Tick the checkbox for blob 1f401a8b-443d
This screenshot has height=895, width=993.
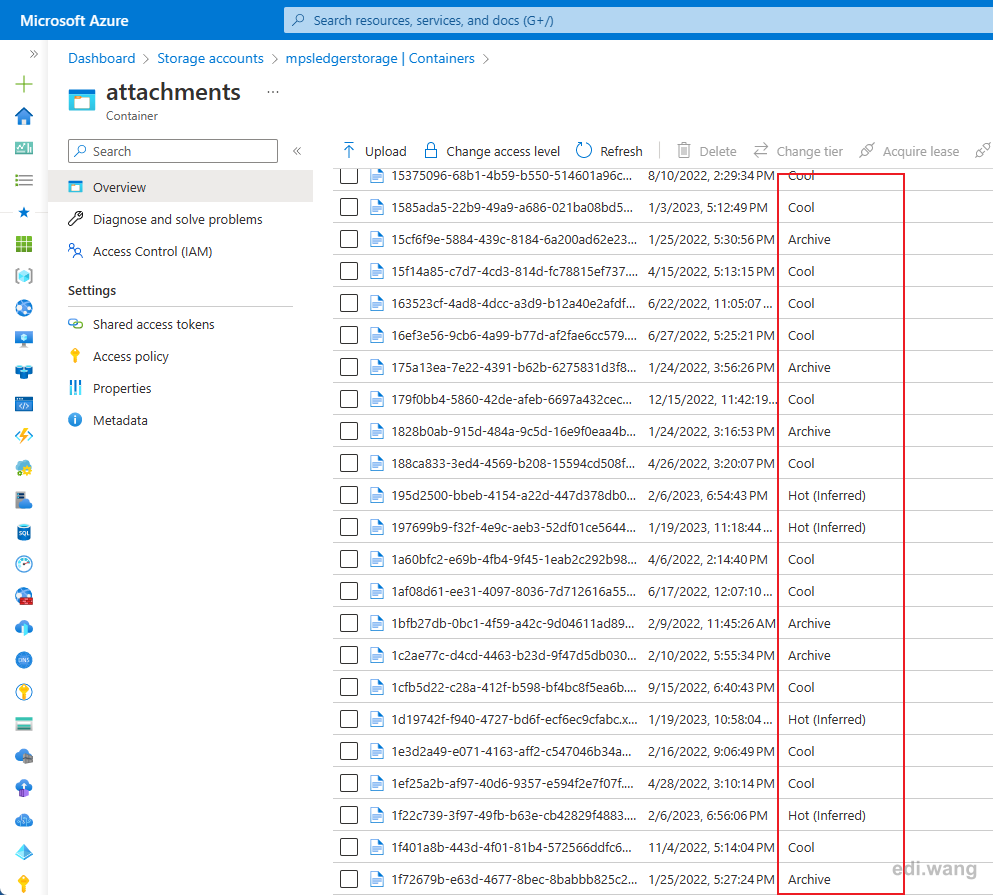coord(349,847)
